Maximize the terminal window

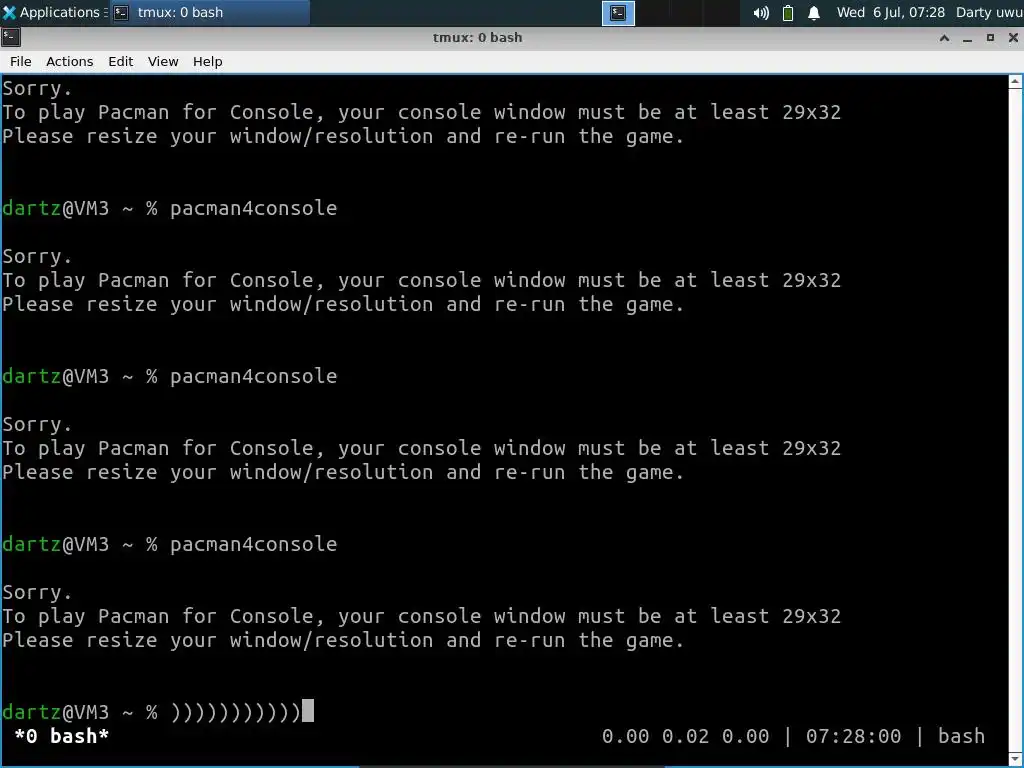990,38
